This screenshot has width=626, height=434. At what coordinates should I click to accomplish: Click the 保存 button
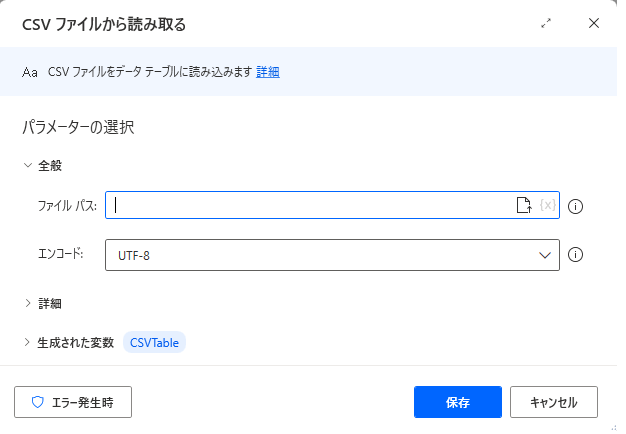pyautogui.click(x=458, y=402)
